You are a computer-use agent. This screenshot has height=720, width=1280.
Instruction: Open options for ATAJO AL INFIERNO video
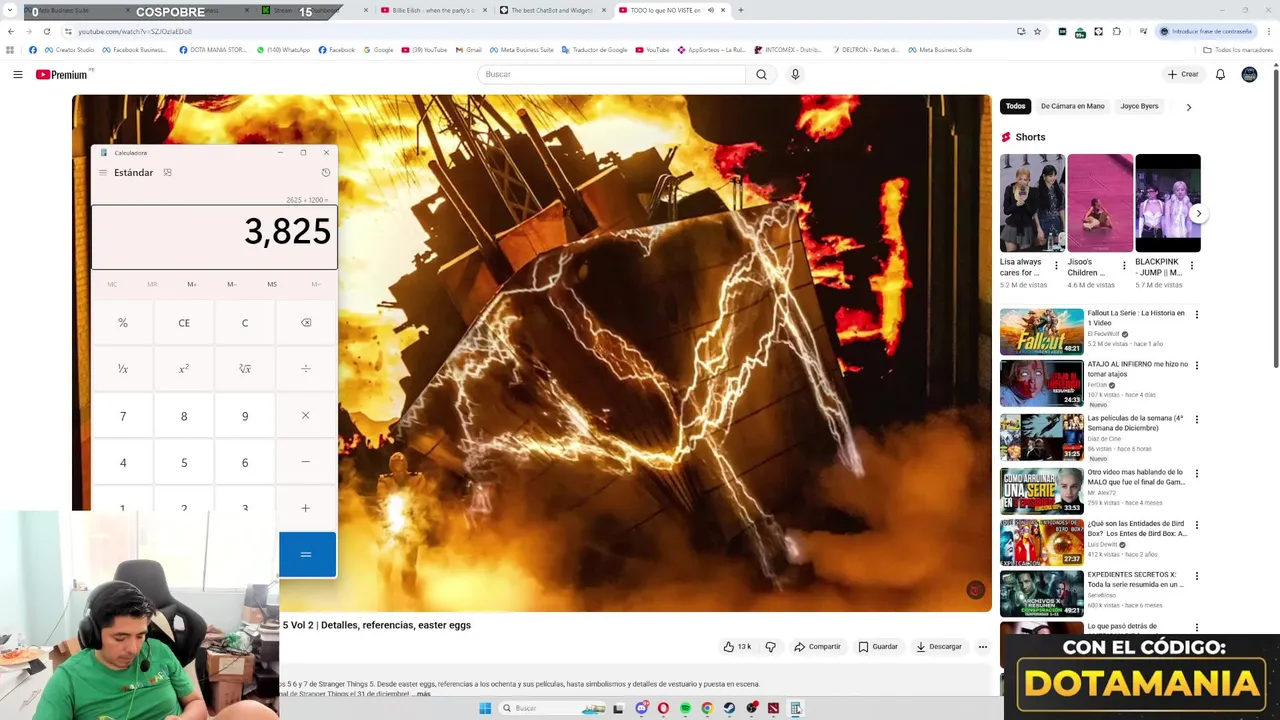(x=1196, y=366)
